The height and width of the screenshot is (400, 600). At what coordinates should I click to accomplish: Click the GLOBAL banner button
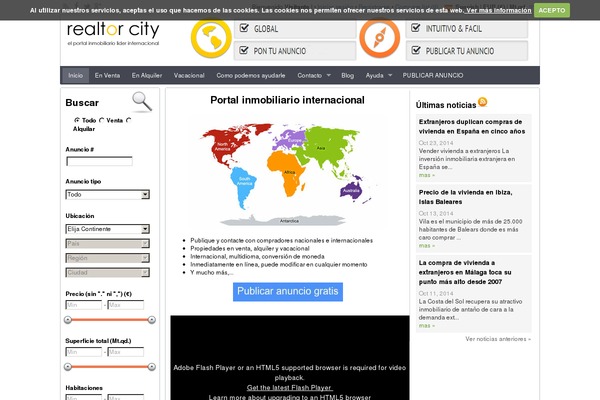click(295, 29)
